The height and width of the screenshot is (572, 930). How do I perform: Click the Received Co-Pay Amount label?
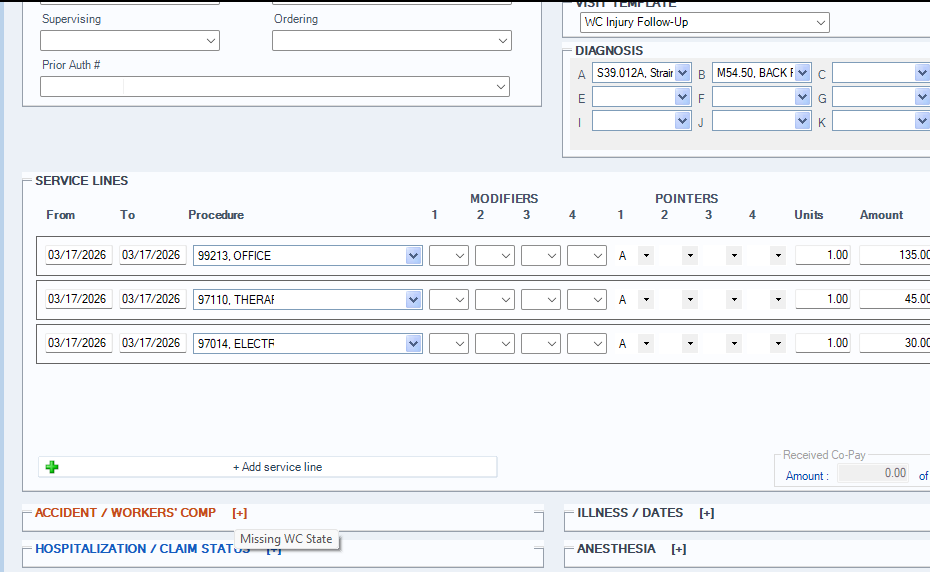pos(807,476)
